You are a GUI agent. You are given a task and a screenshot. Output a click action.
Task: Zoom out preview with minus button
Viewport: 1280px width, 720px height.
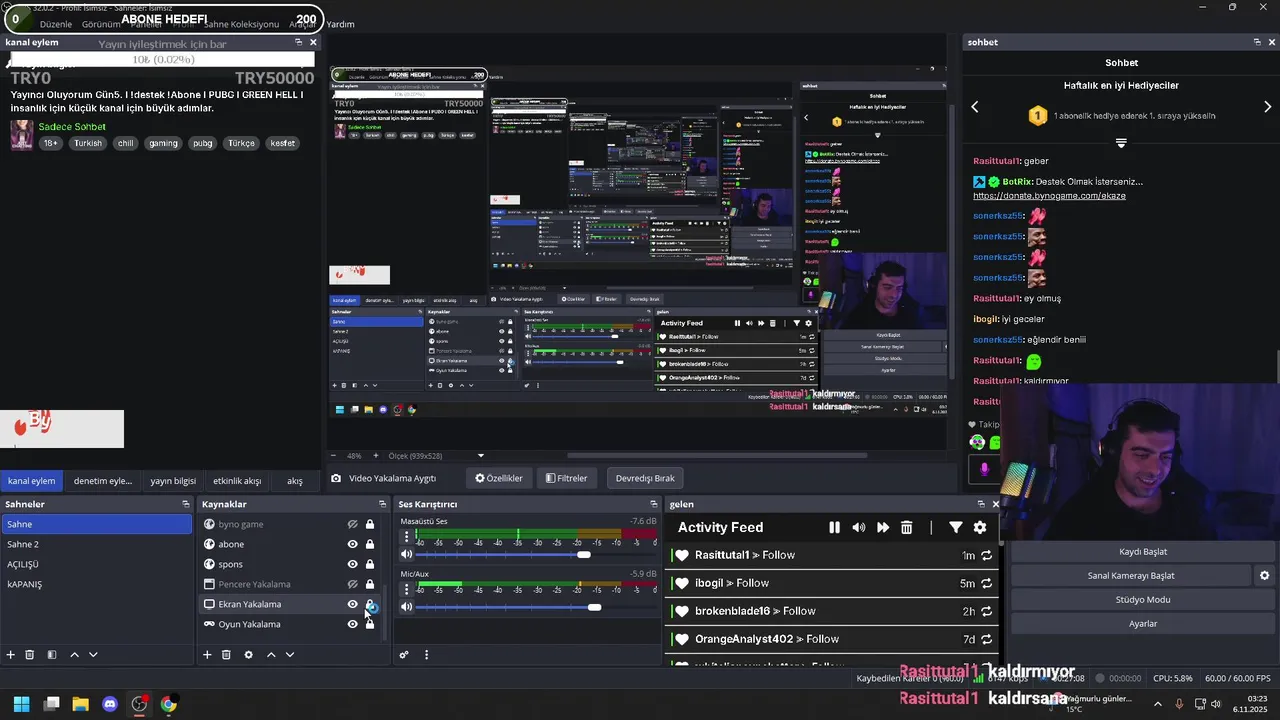click(335, 456)
